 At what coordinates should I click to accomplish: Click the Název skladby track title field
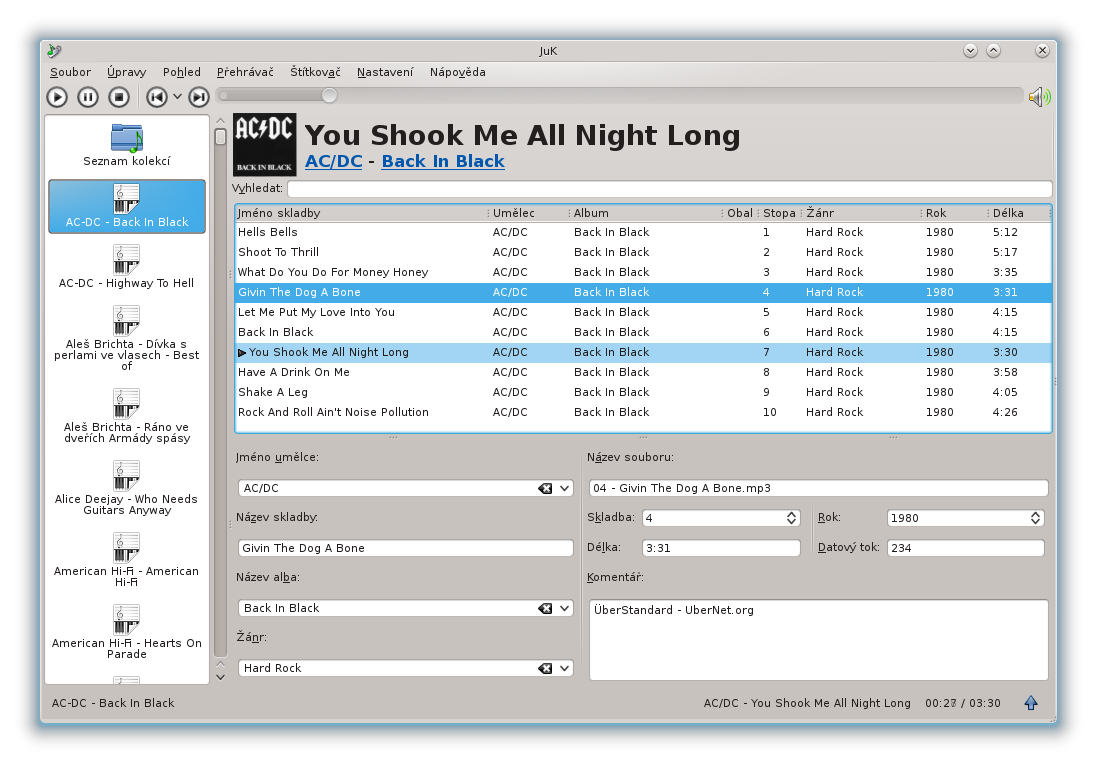[x=406, y=548]
